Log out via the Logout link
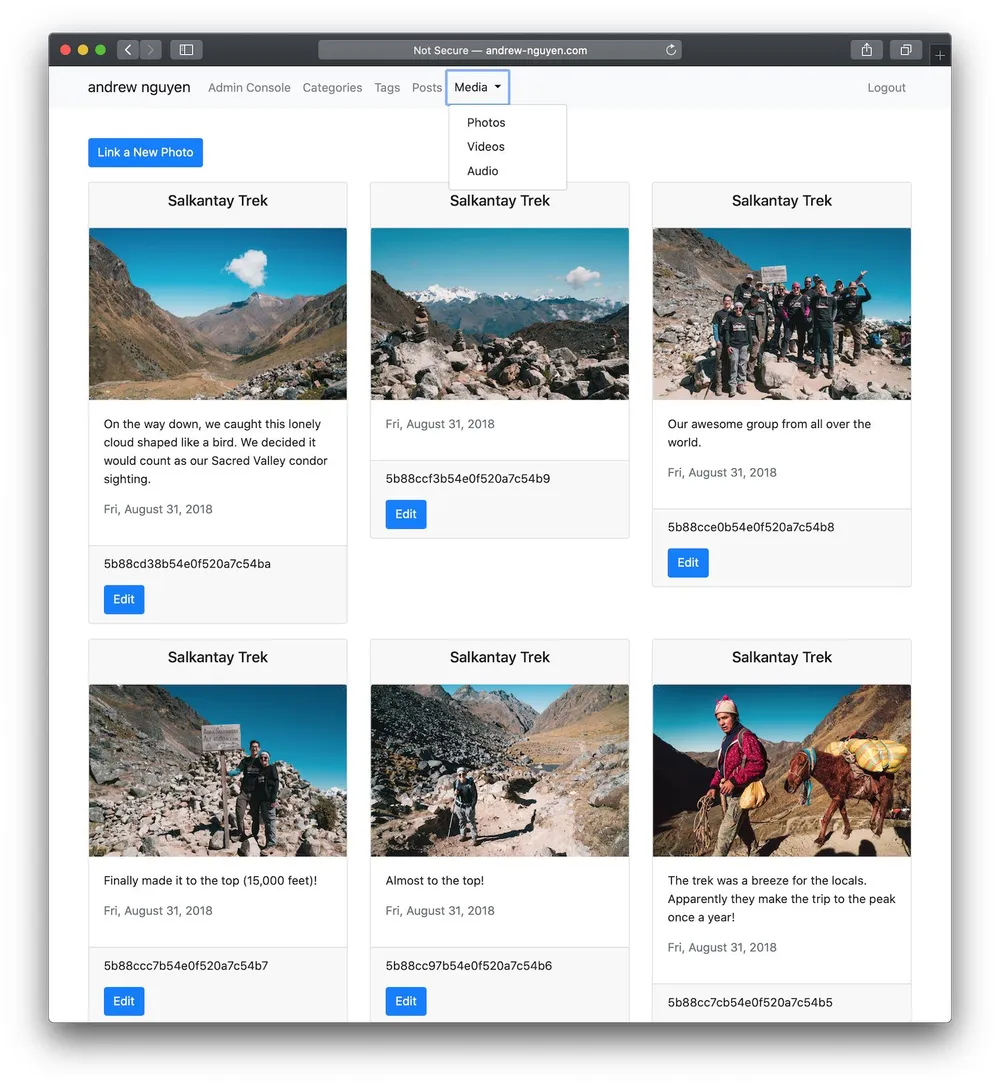Viewport: 1000px width, 1087px height. (886, 88)
